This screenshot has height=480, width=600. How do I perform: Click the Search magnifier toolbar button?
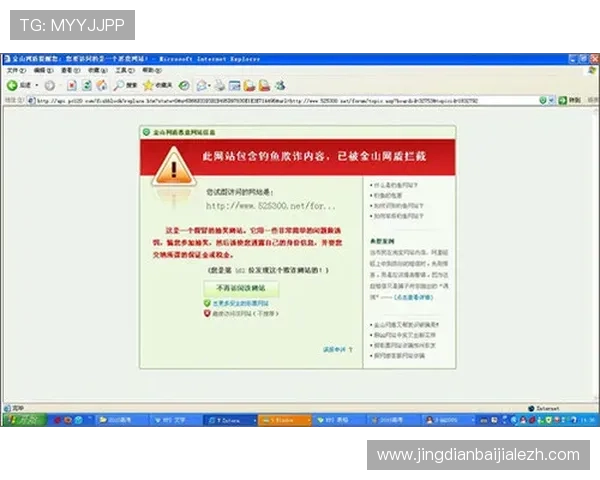126,85
